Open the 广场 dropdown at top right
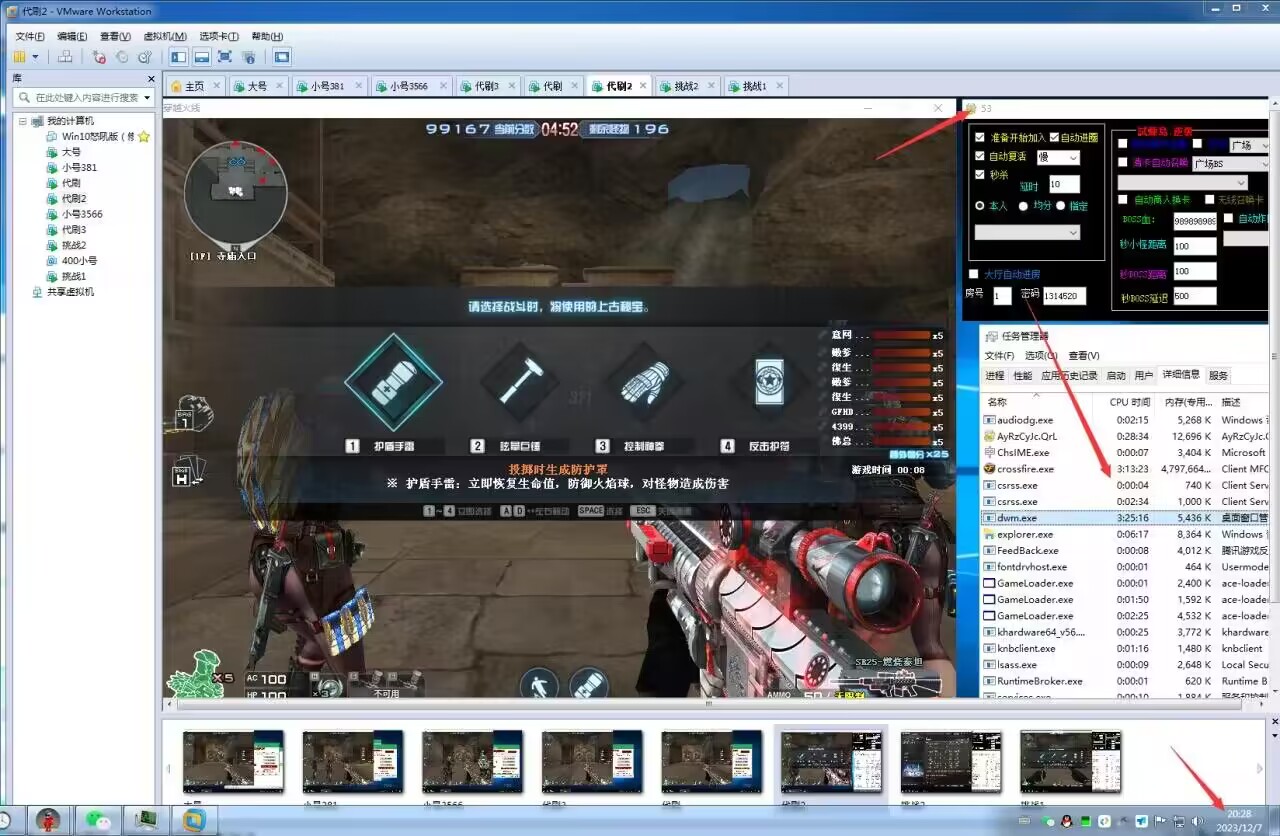Viewport: 1280px width, 836px height. [x=1248, y=145]
